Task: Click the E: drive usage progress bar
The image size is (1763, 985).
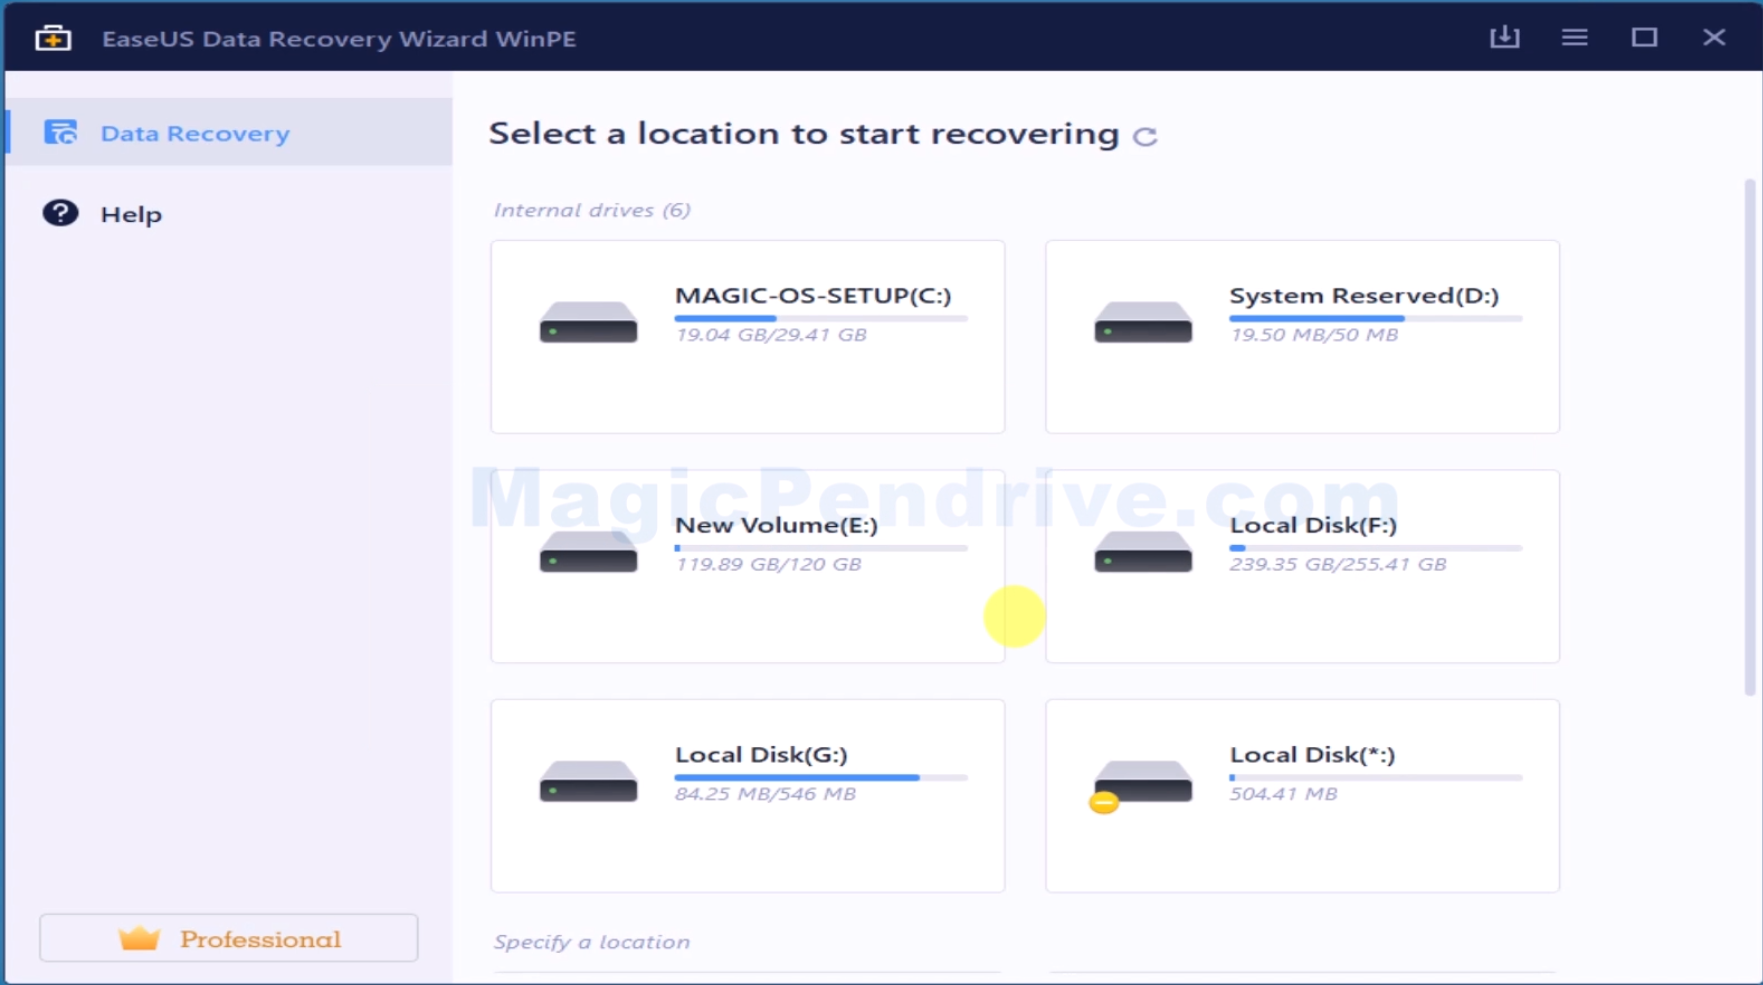Action: pyautogui.click(x=821, y=548)
